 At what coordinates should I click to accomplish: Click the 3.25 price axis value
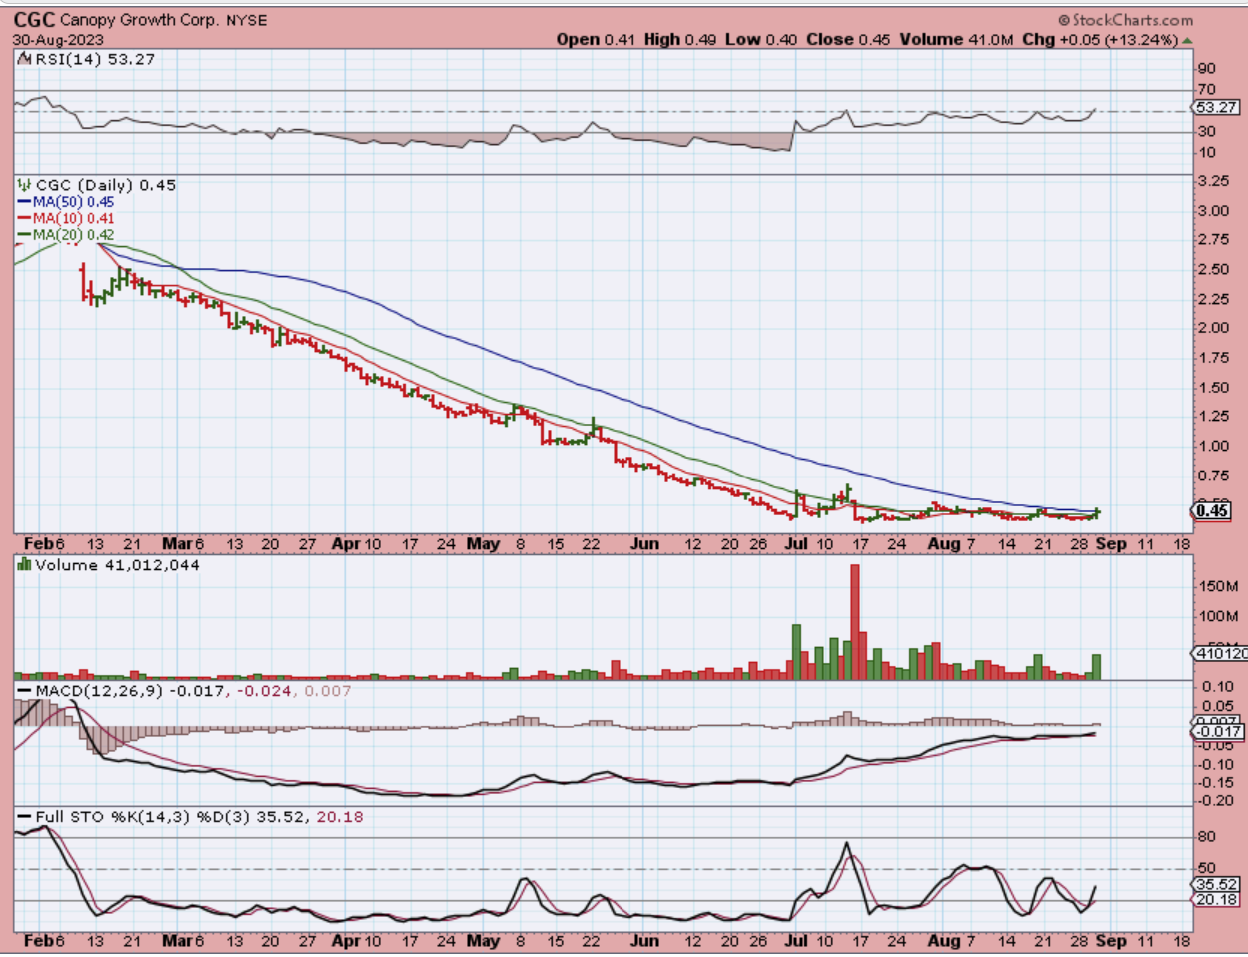point(1213,181)
